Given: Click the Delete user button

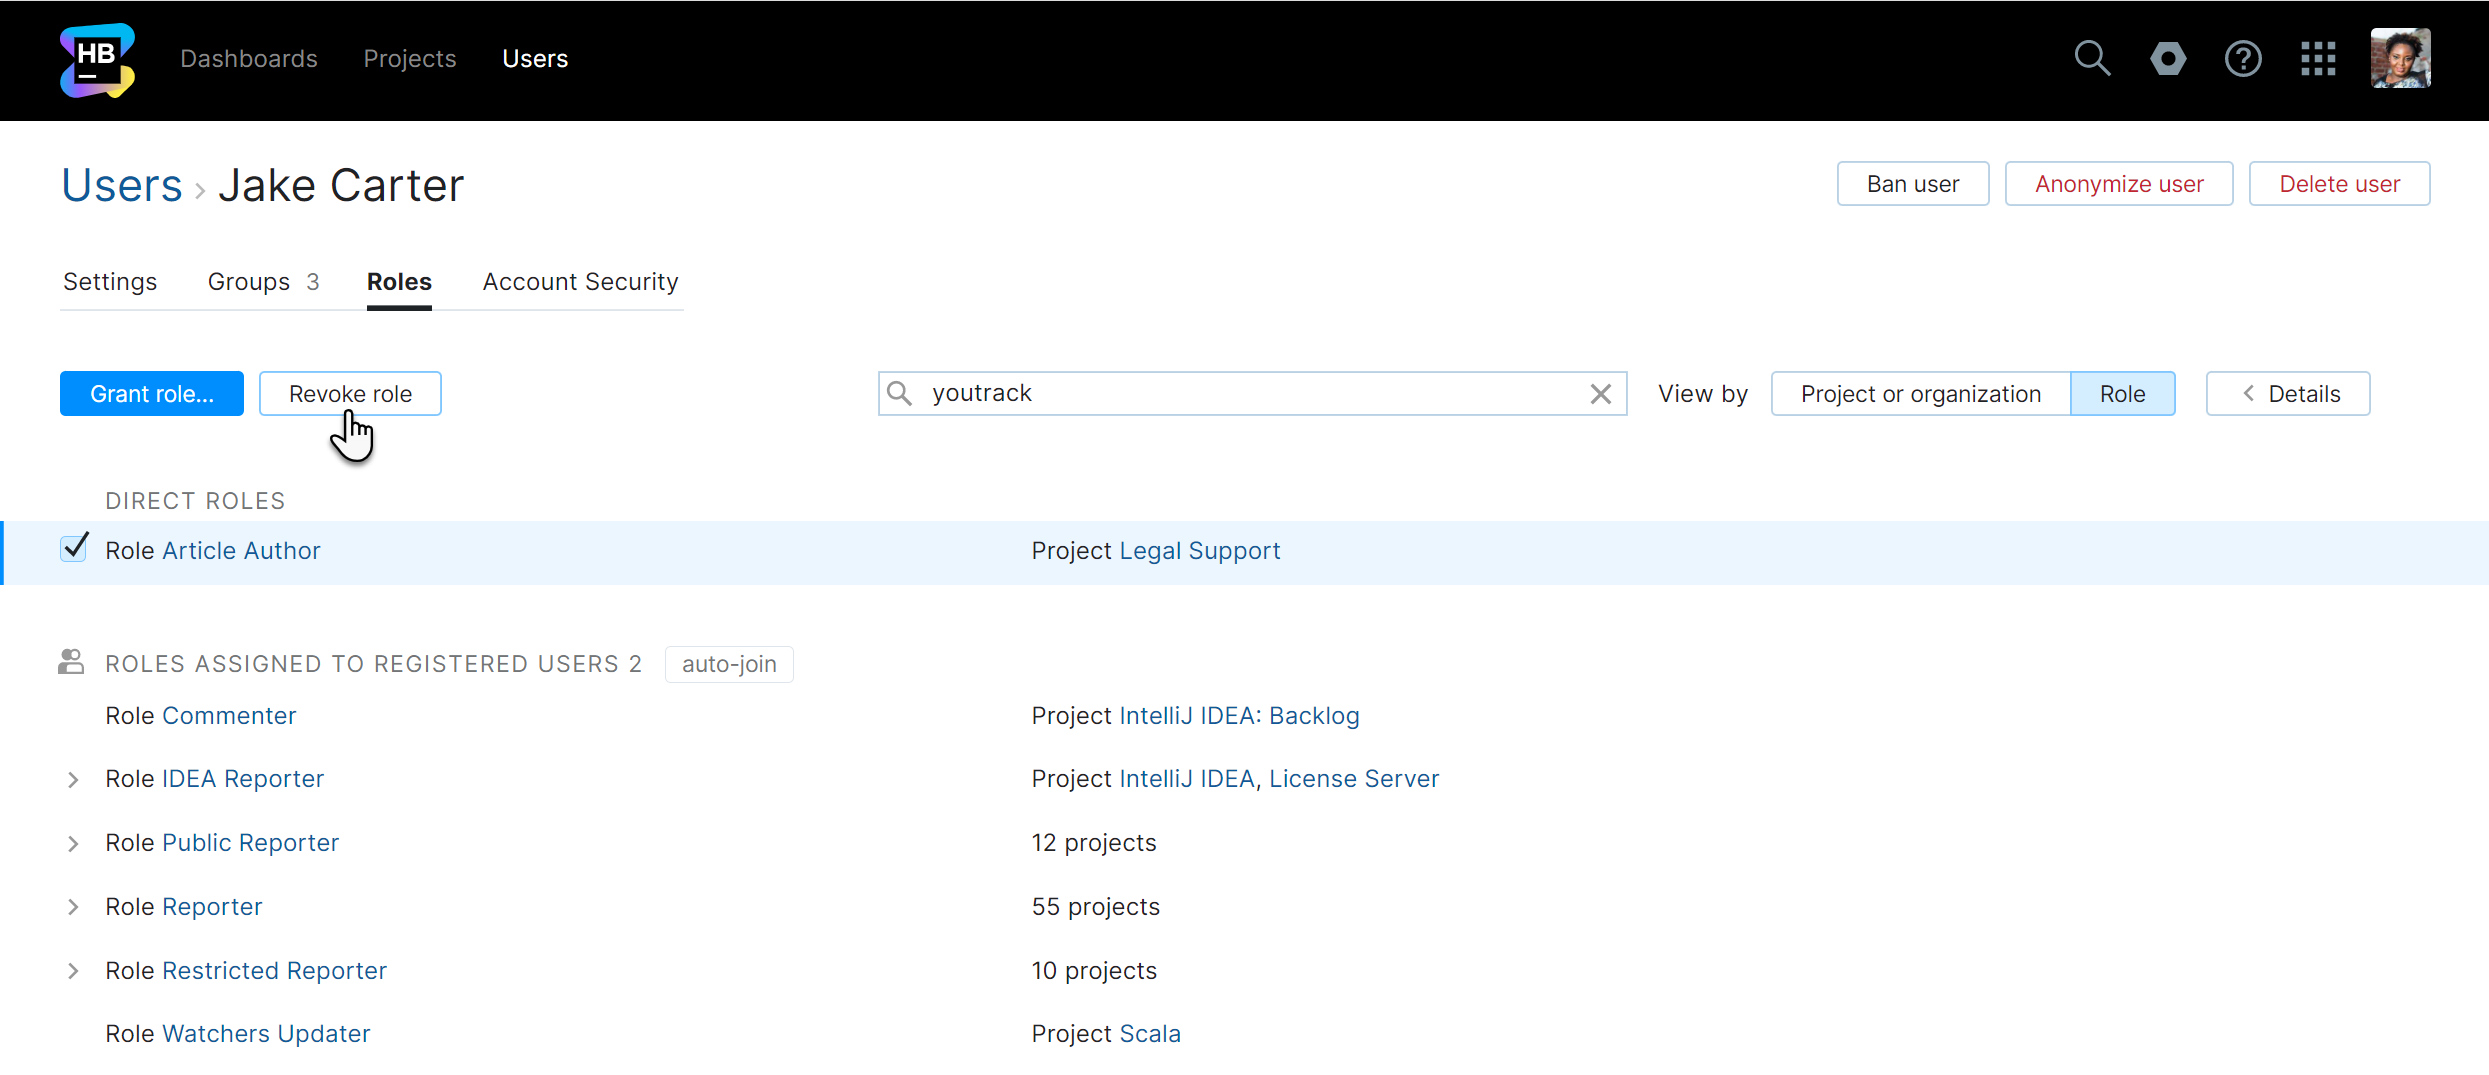Looking at the screenshot, I should (x=2340, y=184).
